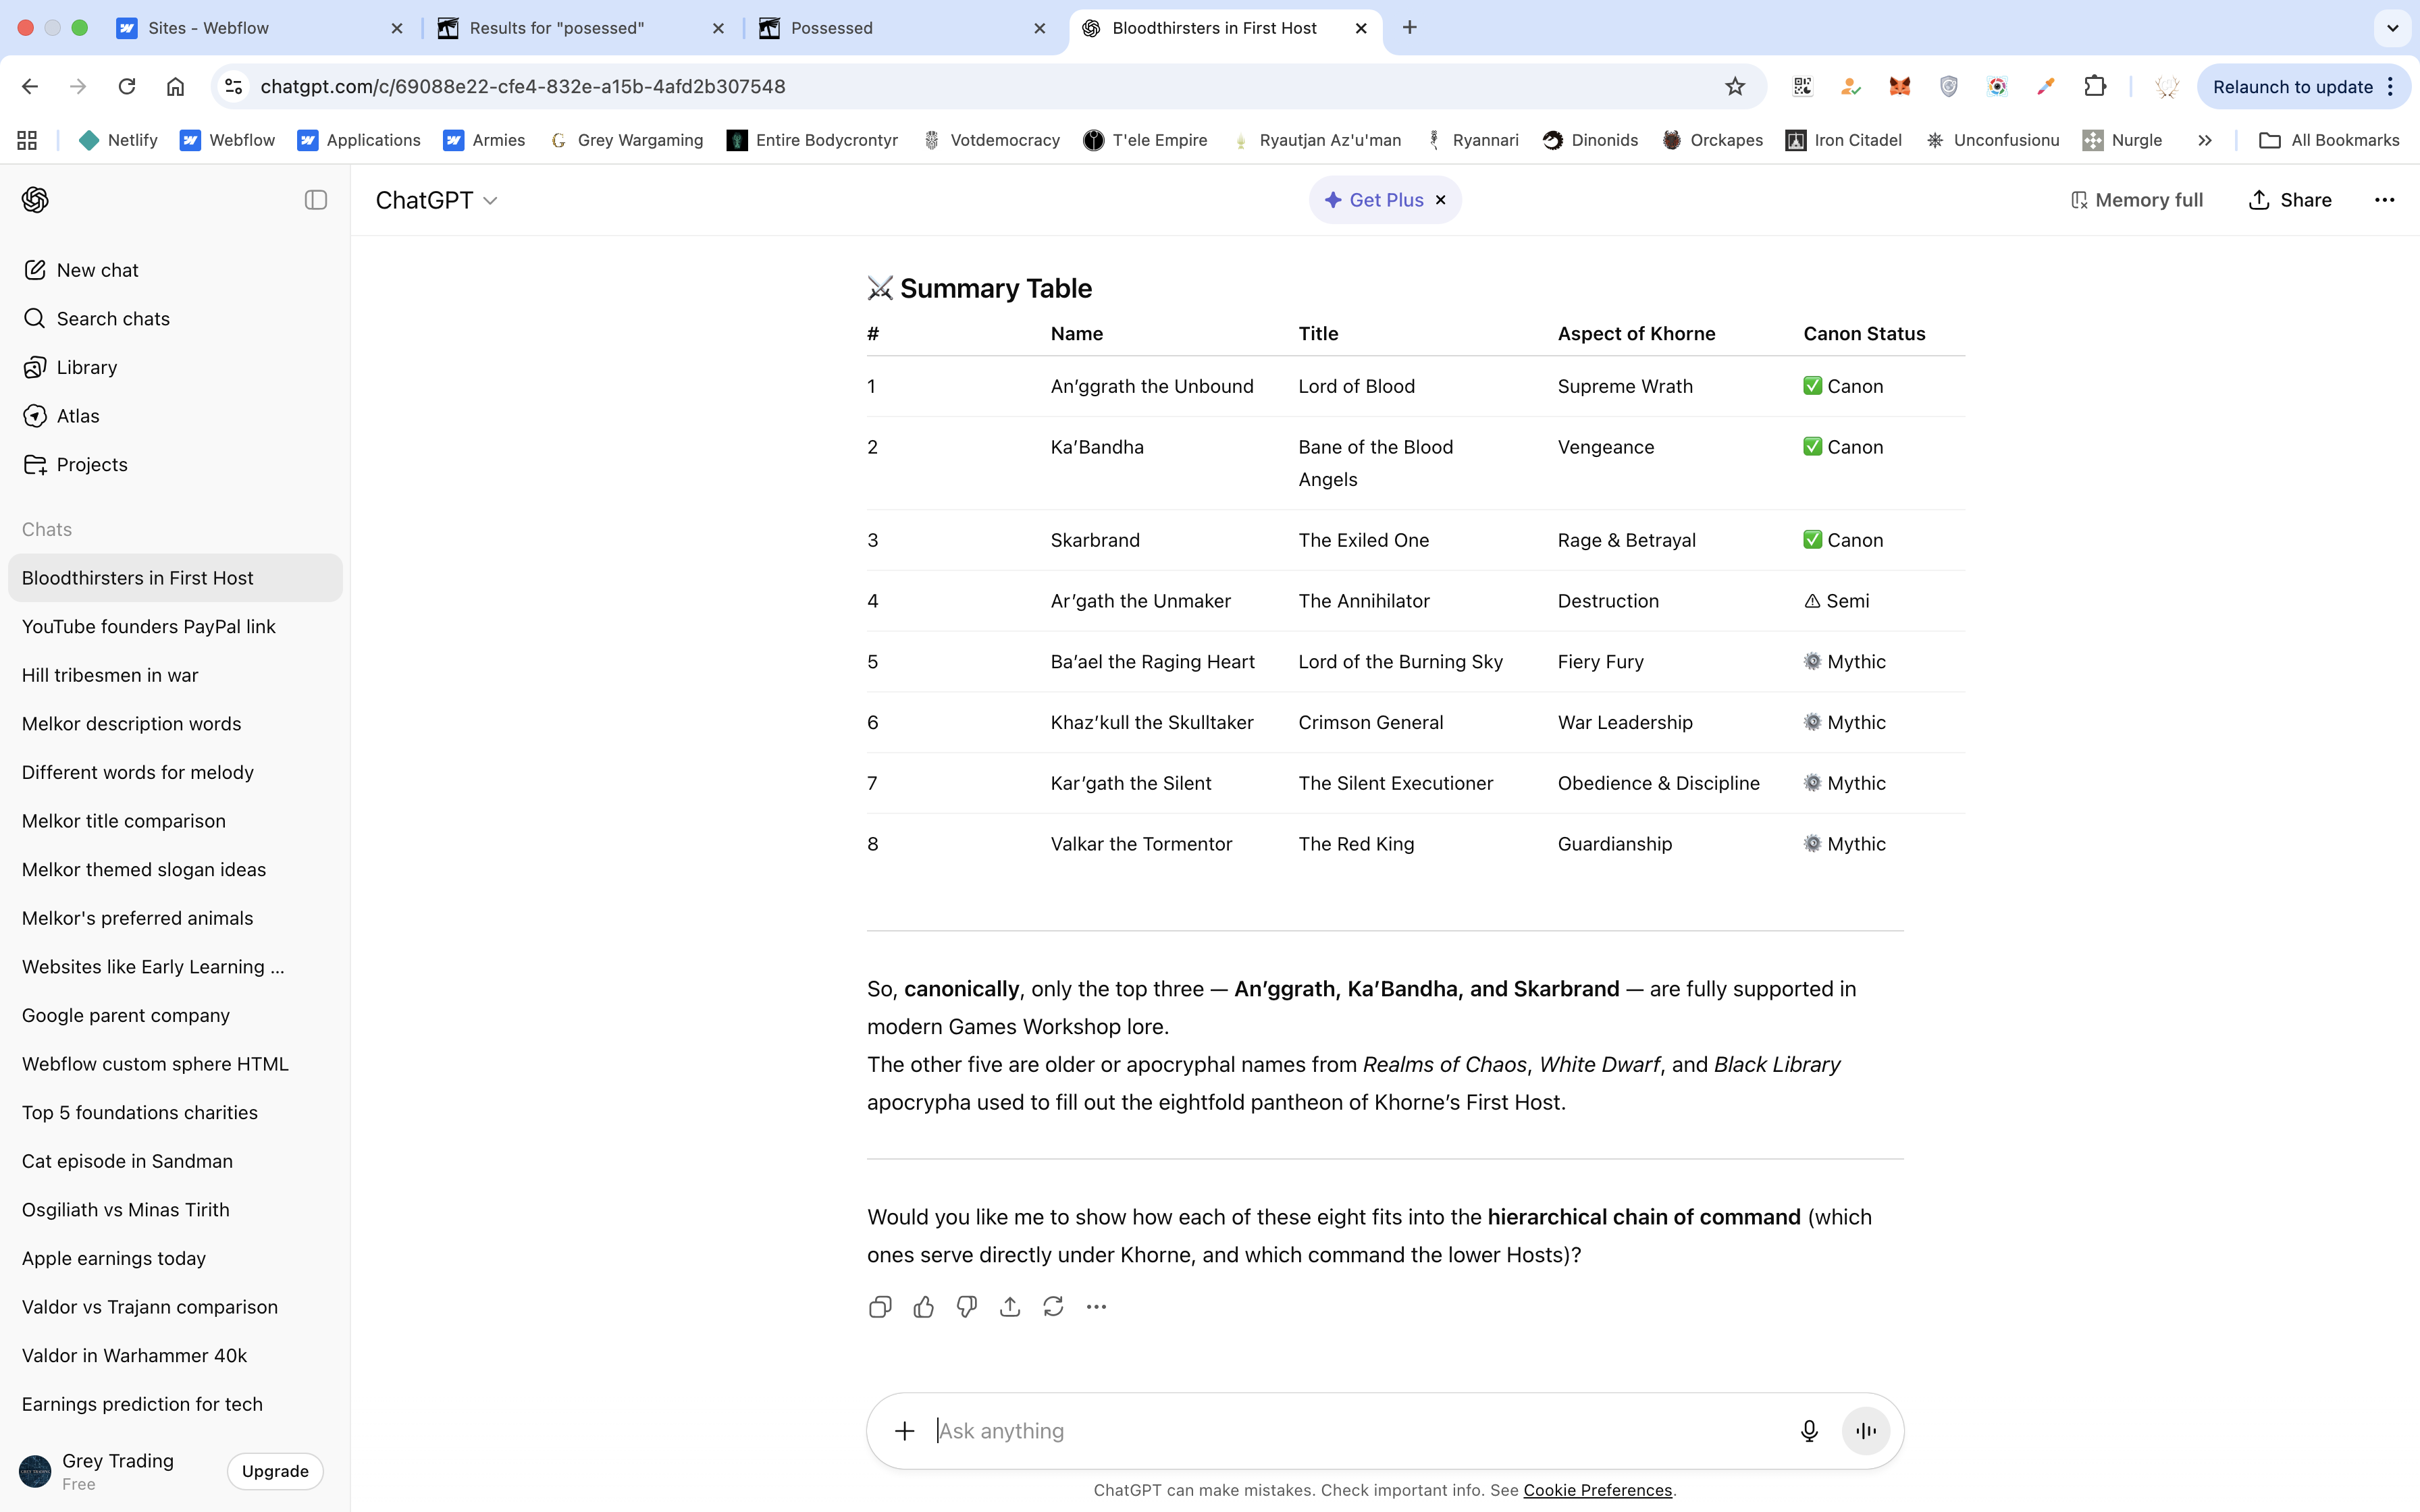Open the ChatGPT model dropdown
This screenshot has height=1512, width=2420.
point(436,201)
